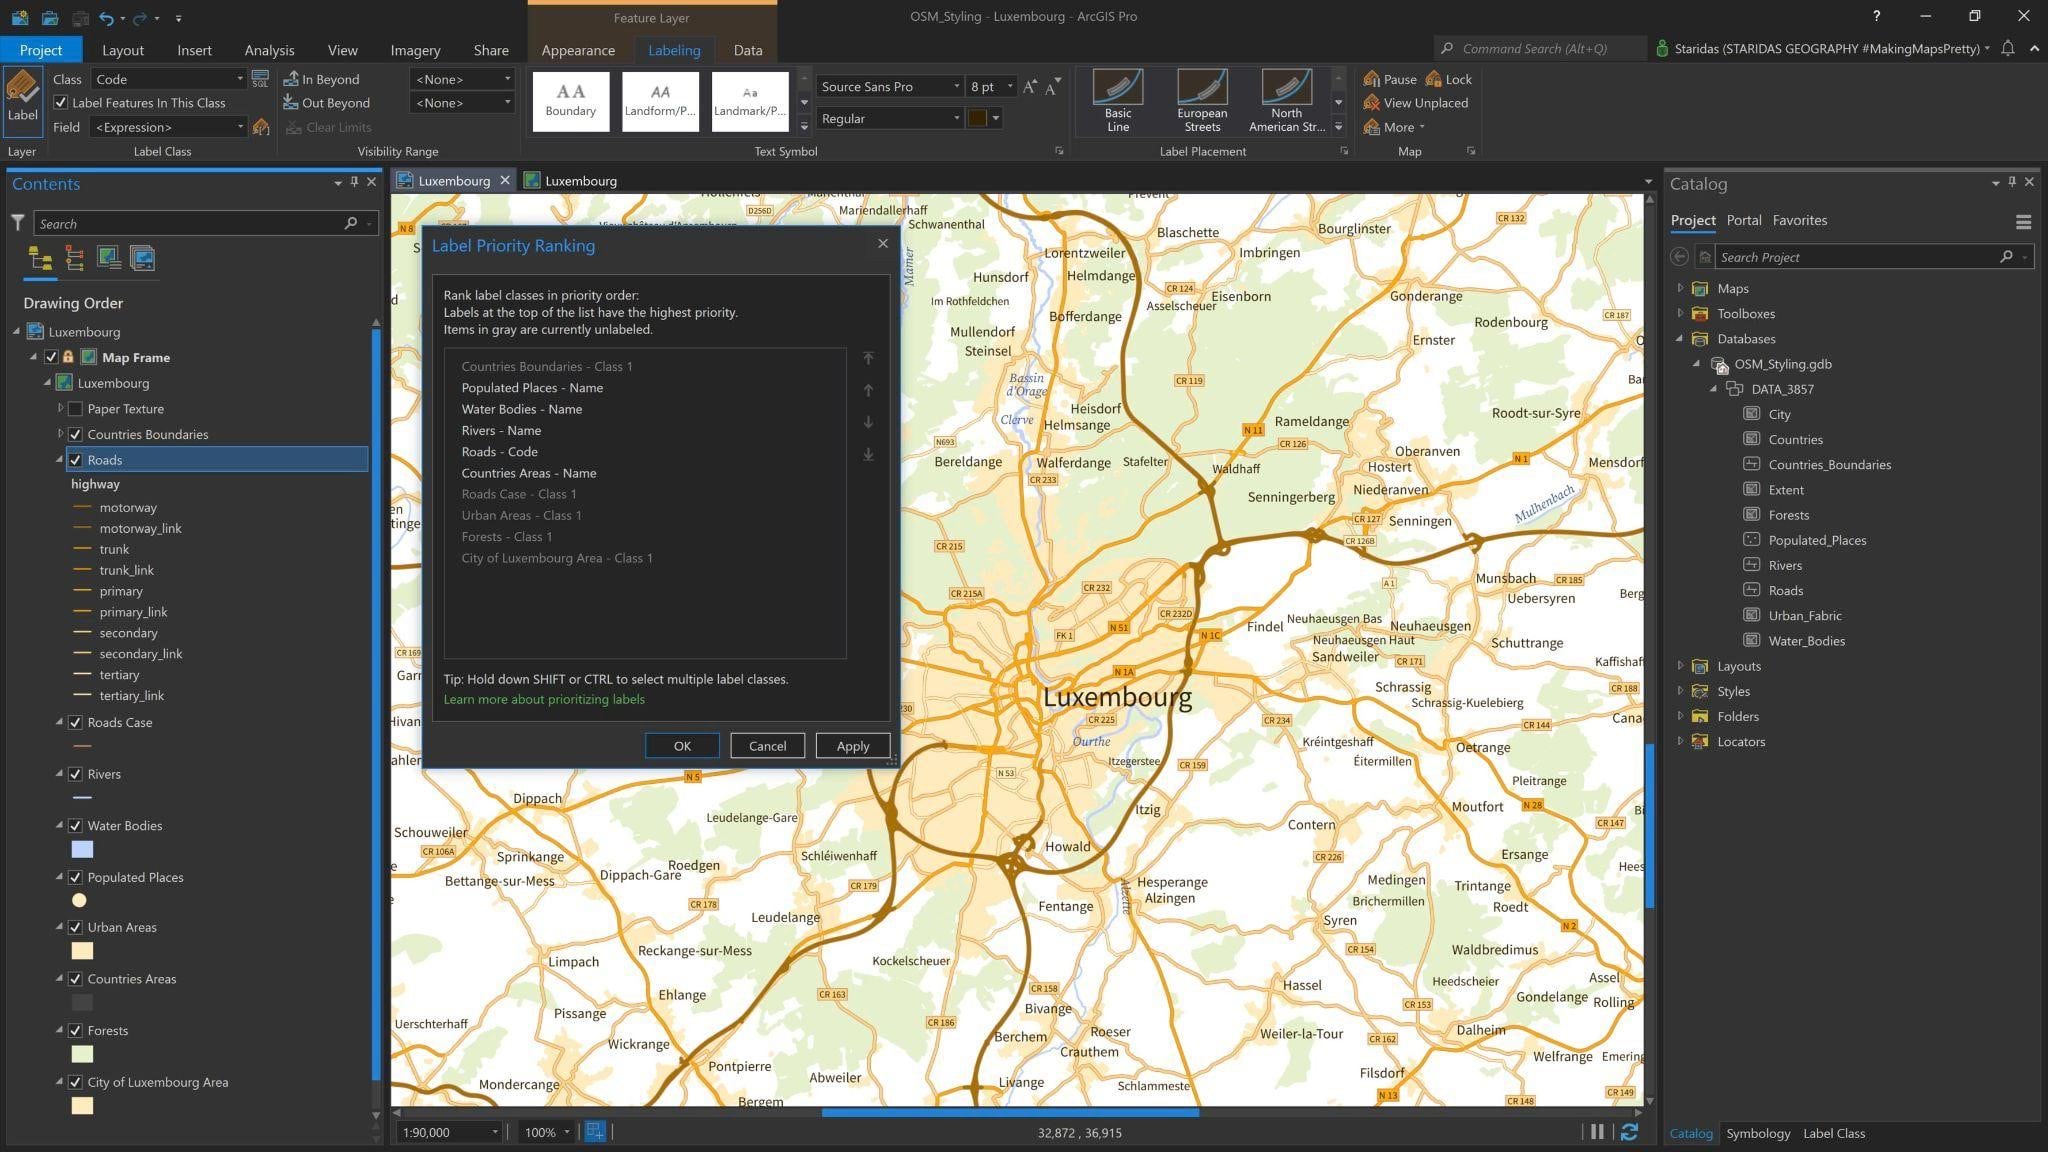The width and height of the screenshot is (2048, 1152).
Task: Expand Layouts folder in Catalog
Action: coord(1680,666)
